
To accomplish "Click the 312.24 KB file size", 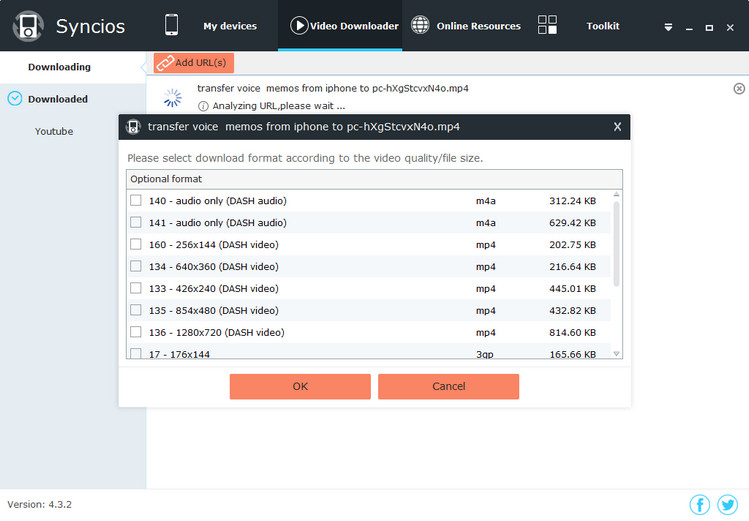I will click(572, 201).
